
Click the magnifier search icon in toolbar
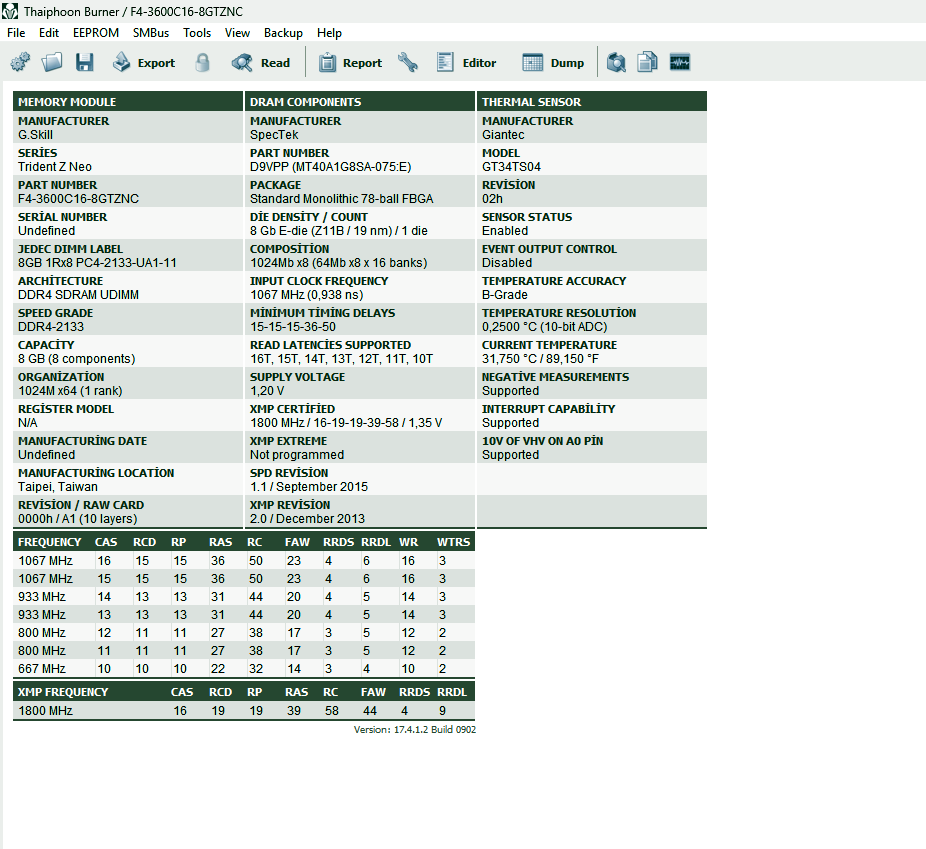pos(616,62)
